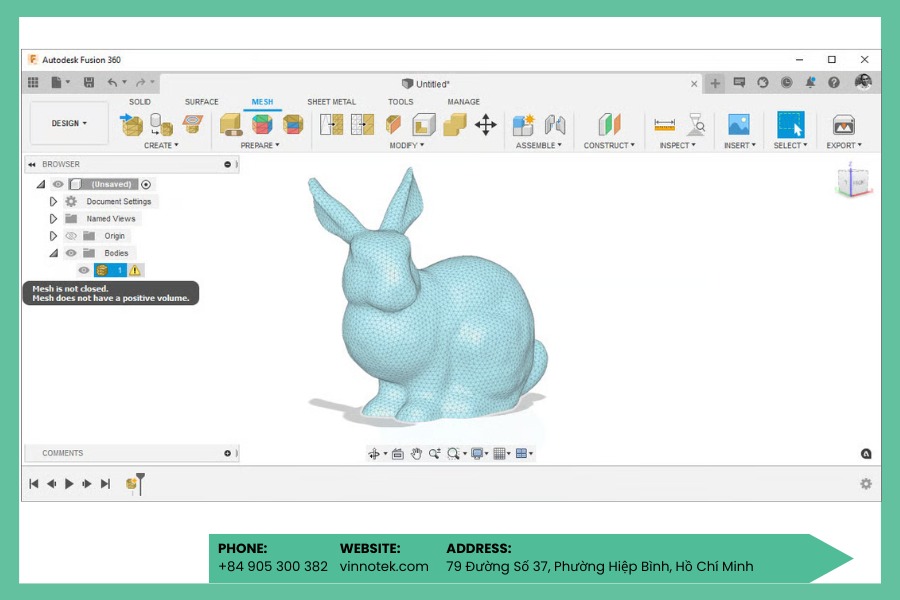Click the second Modify remesh tool icon

pos(362,125)
